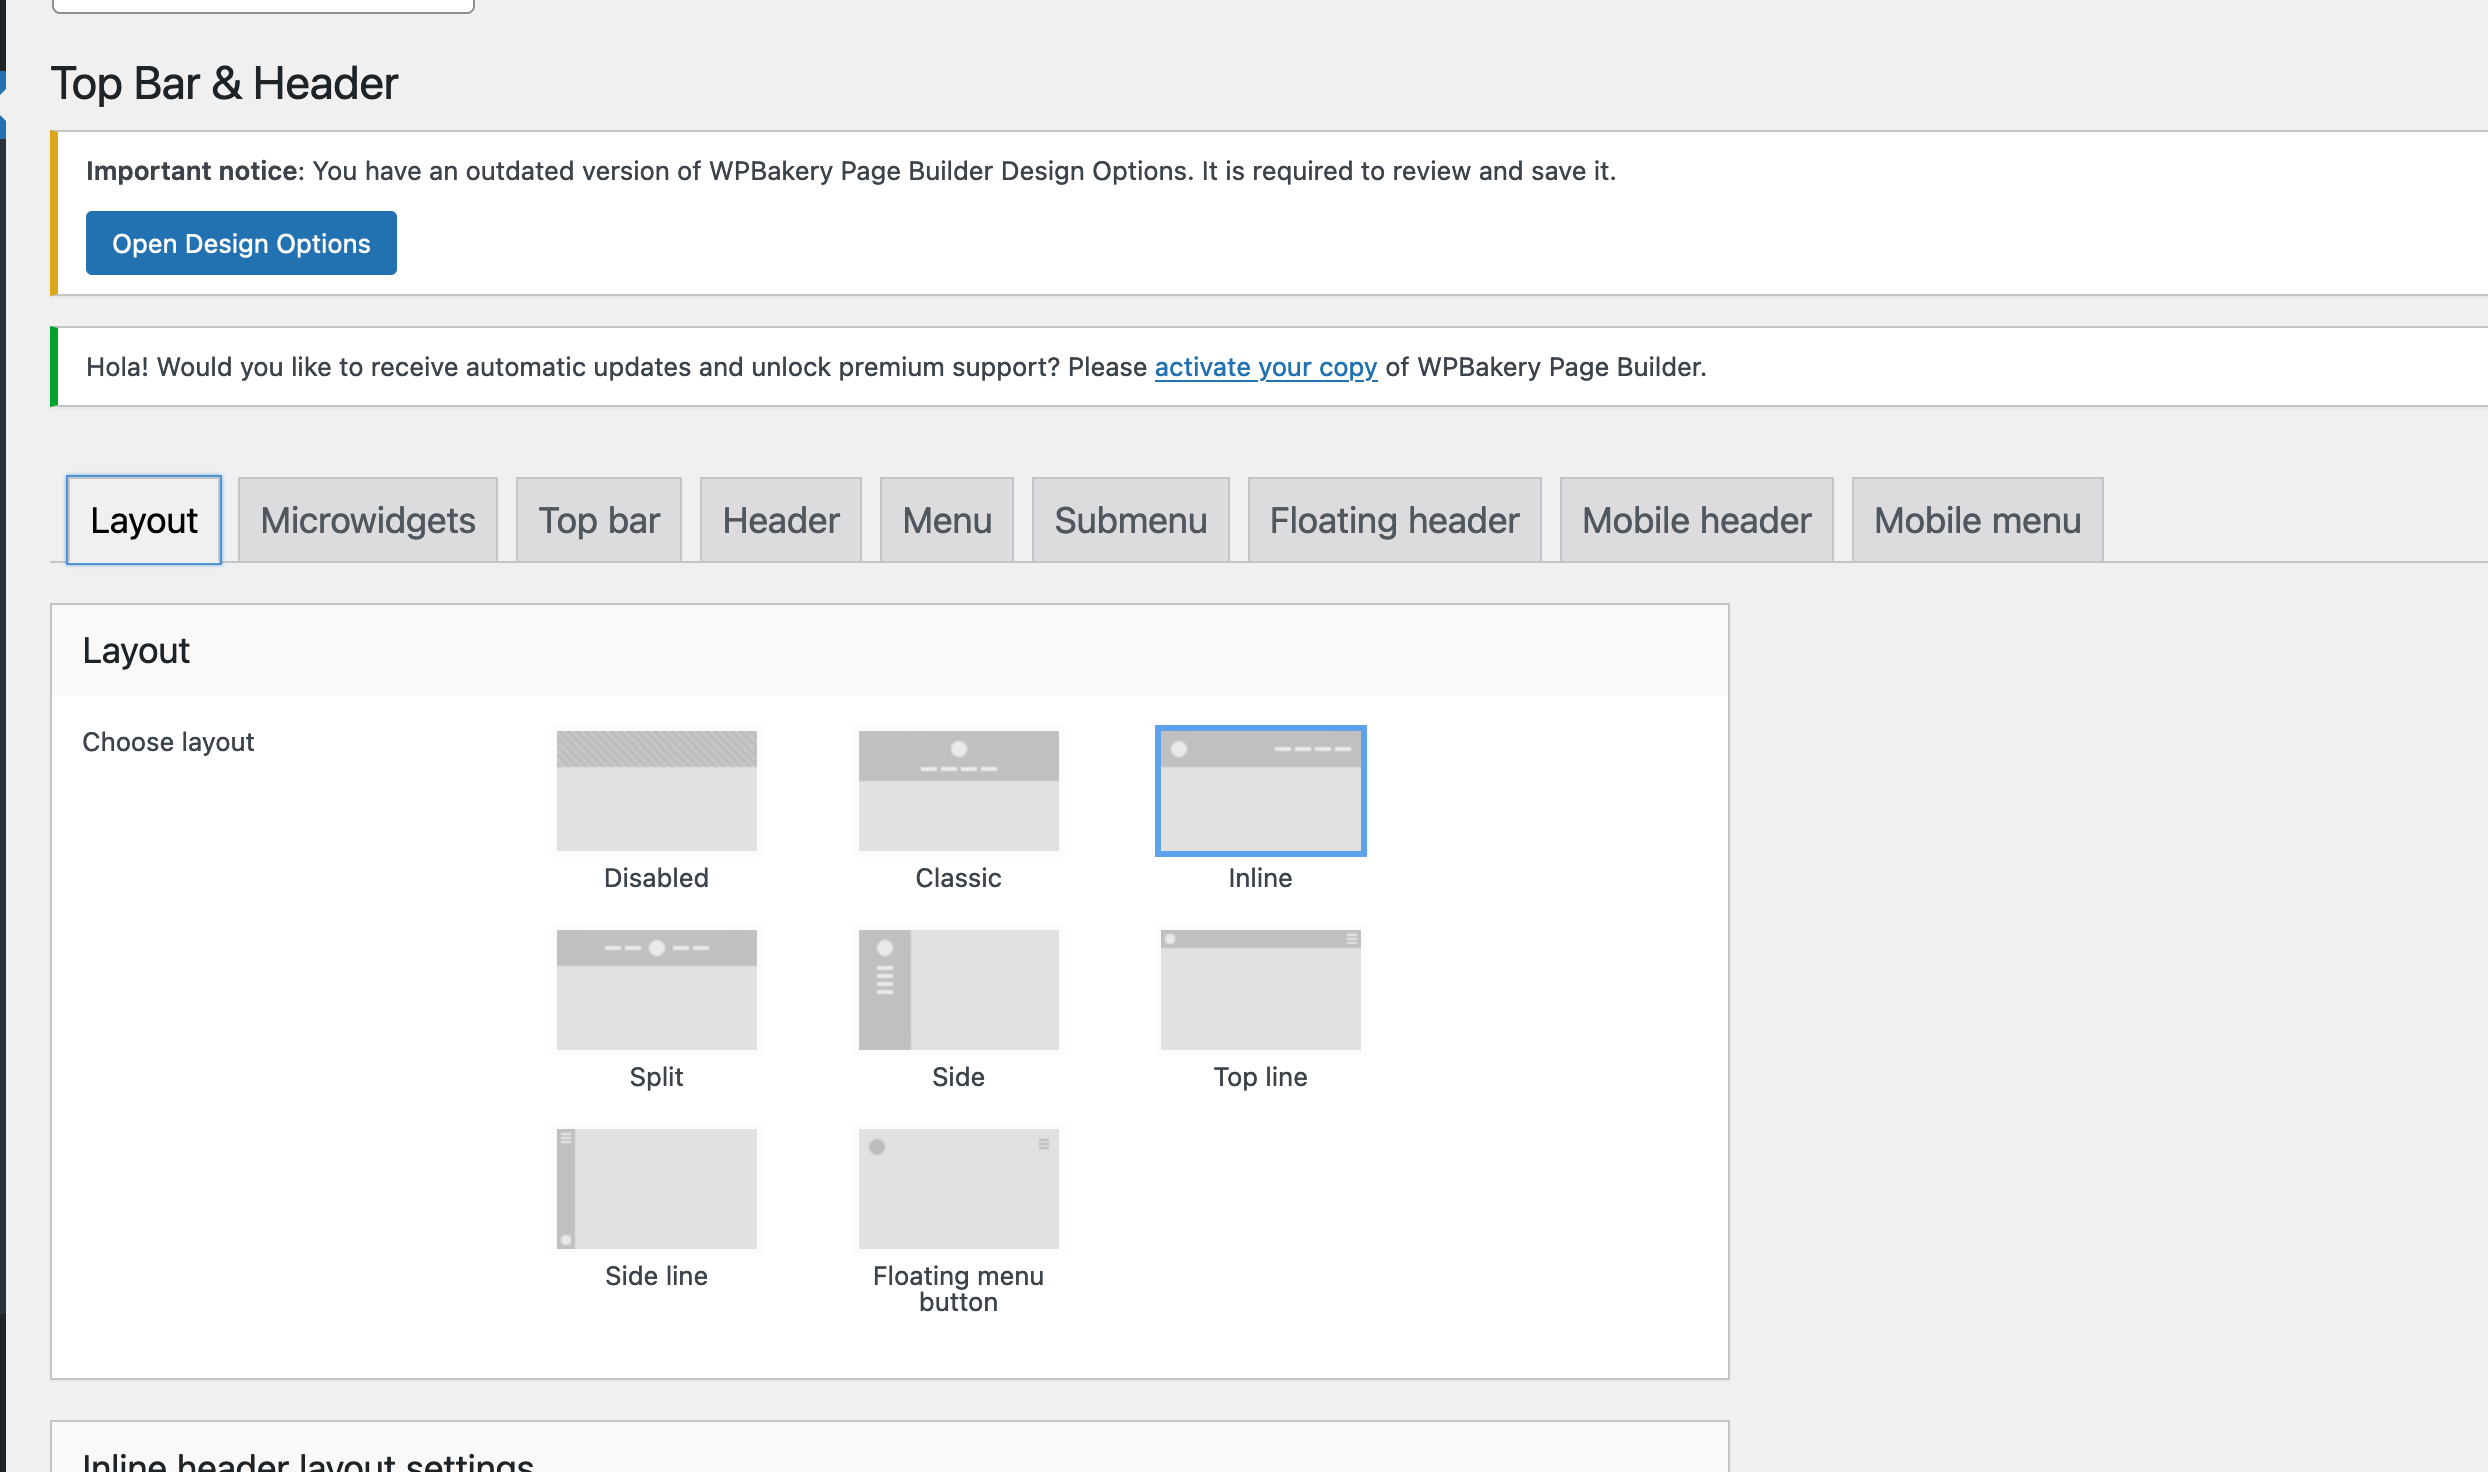The width and height of the screenshot is (2488, 1472).
Task: Pick the Inline header layout thumbnail
Action: click(1260, 790)
